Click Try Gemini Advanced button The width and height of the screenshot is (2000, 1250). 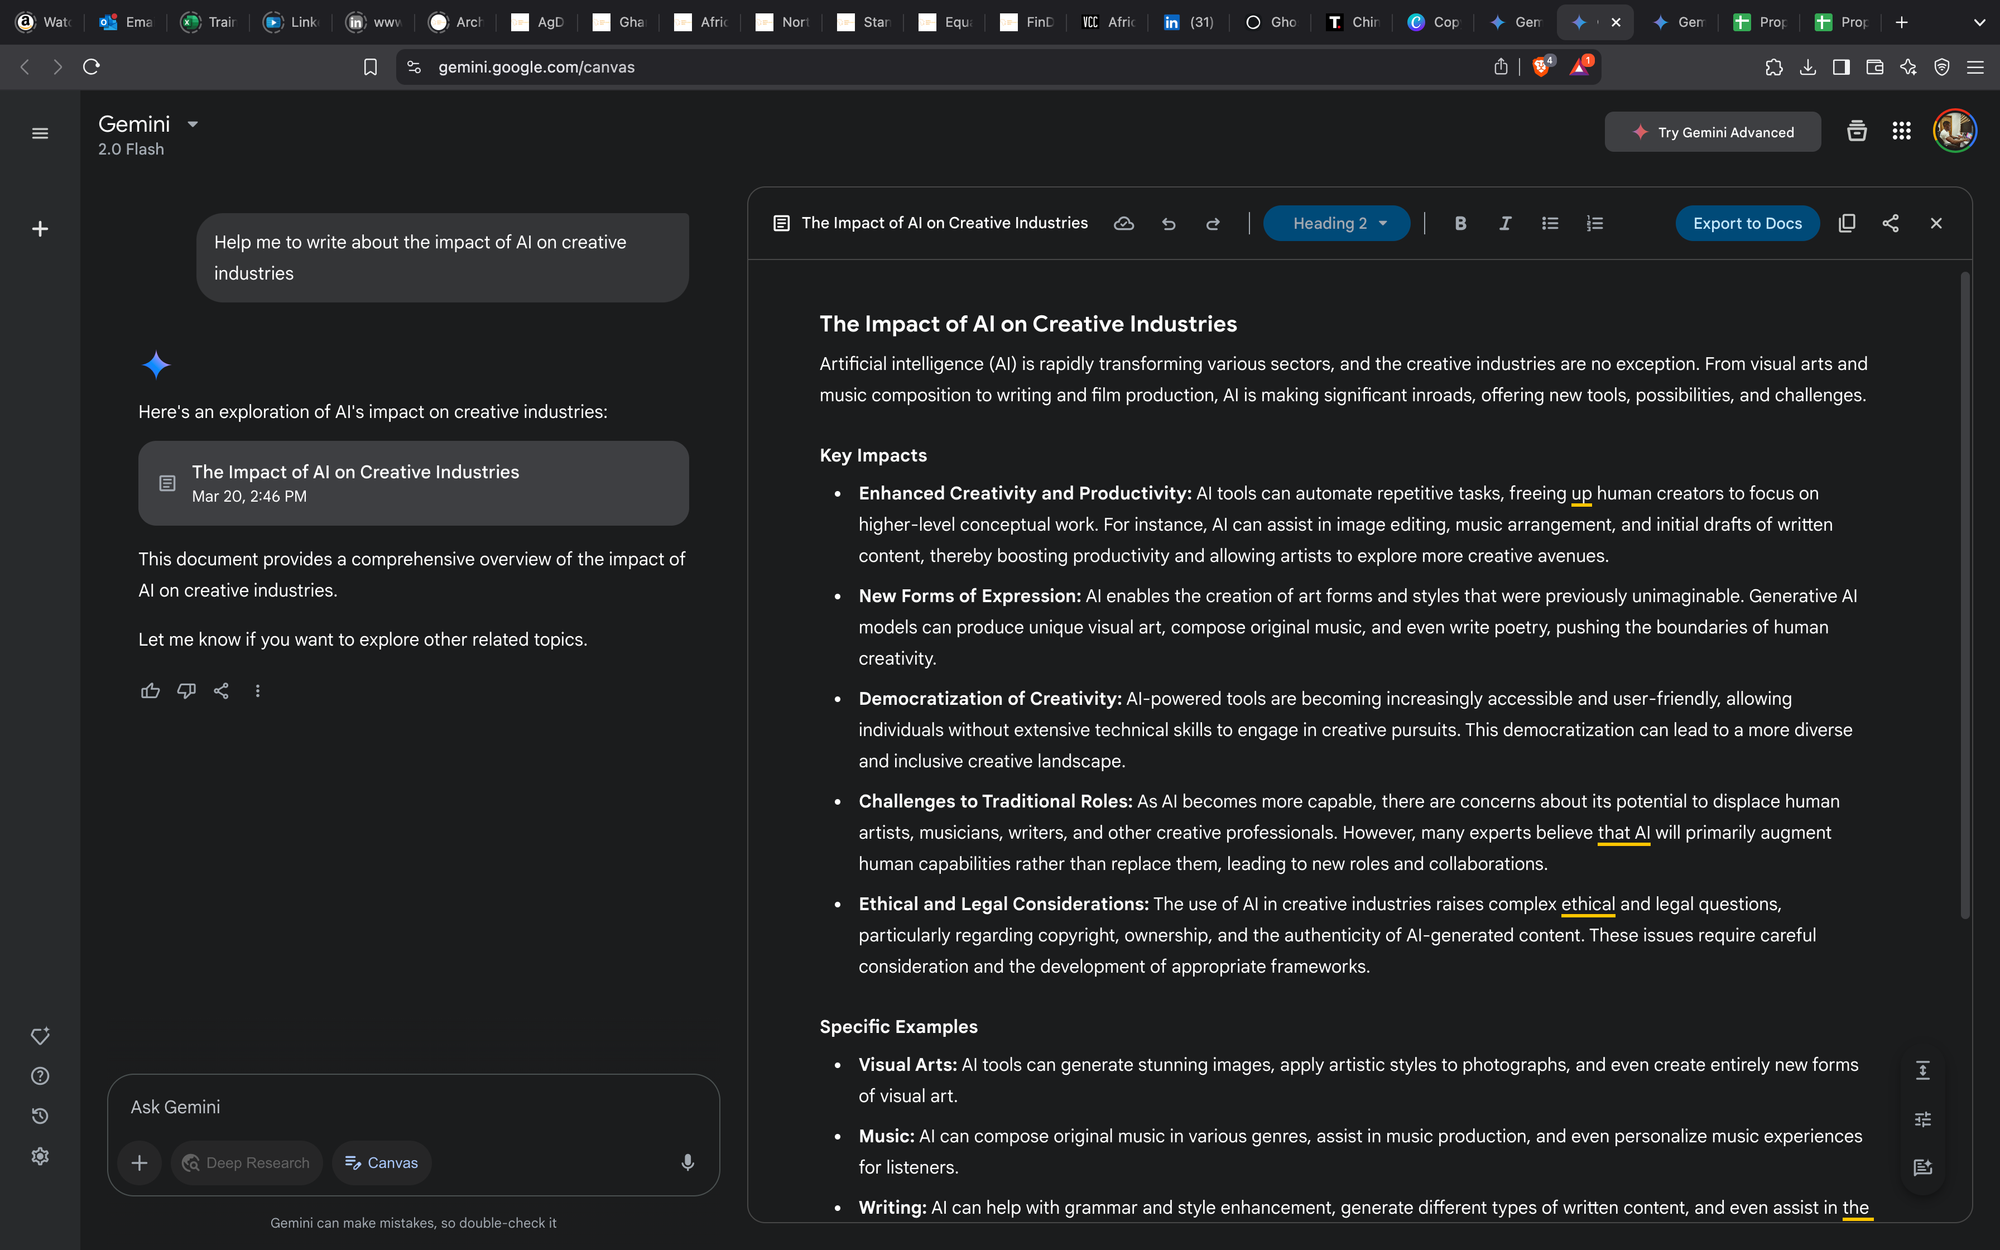coord(1712,132)
